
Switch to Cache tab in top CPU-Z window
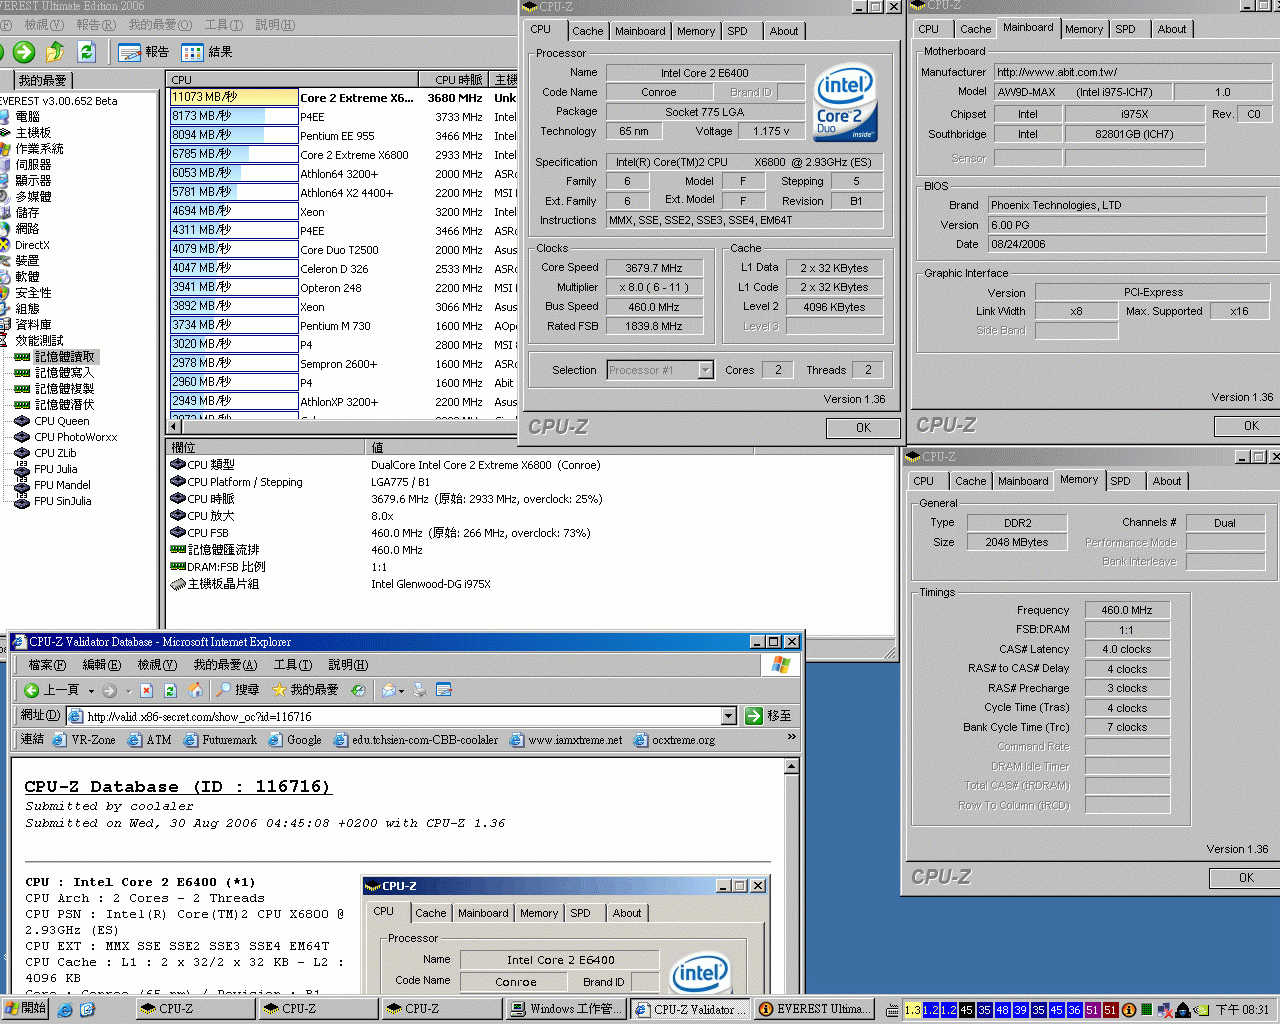pyautogui.click(x=588, y=31)
